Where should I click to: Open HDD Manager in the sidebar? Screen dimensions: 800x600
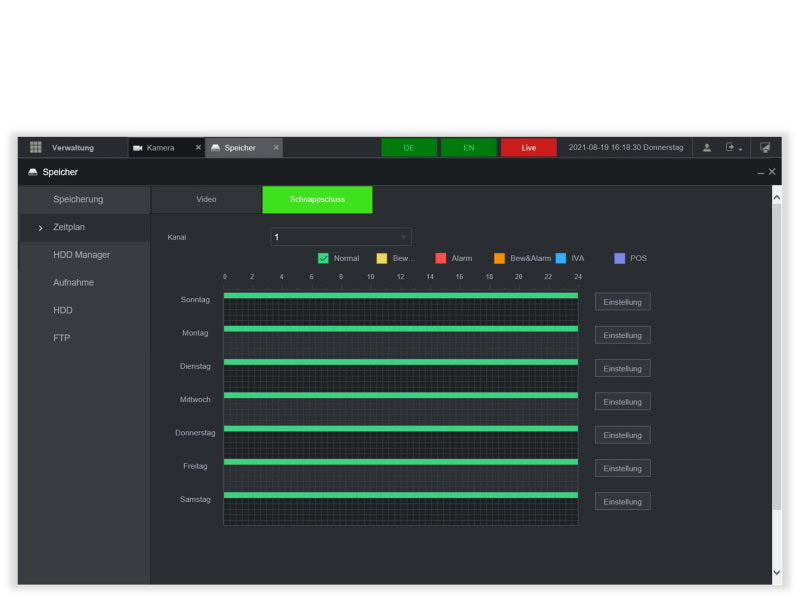click(x=81, y=255)
